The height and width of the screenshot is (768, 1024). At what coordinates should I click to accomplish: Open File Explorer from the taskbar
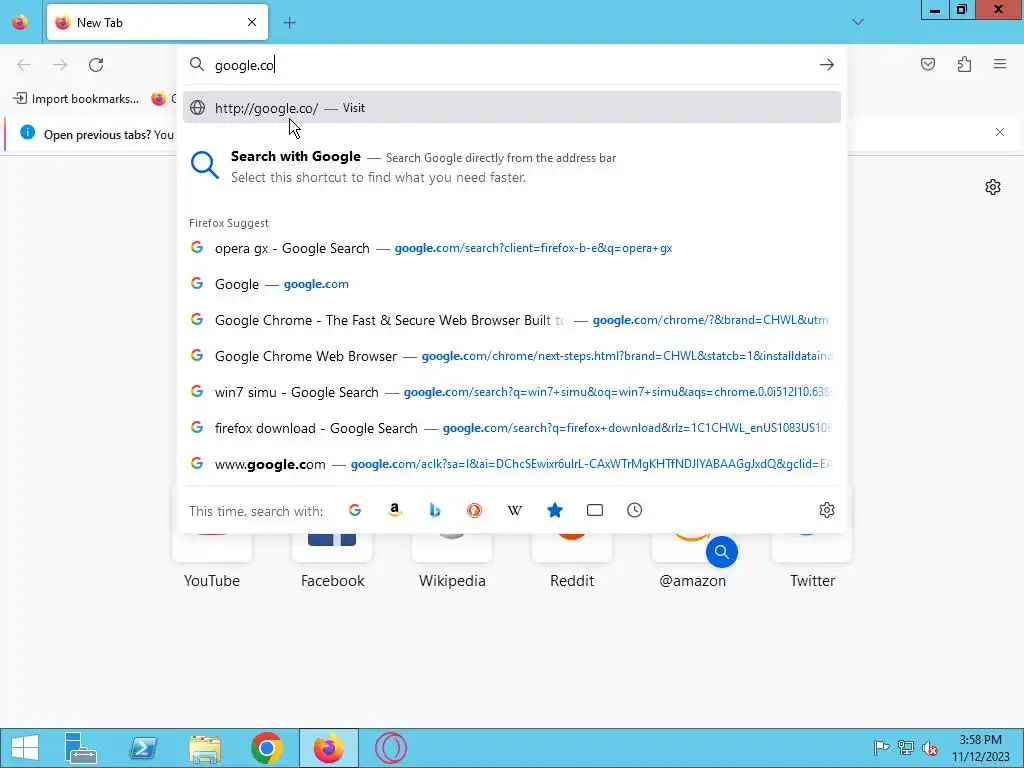pos(204,748)
